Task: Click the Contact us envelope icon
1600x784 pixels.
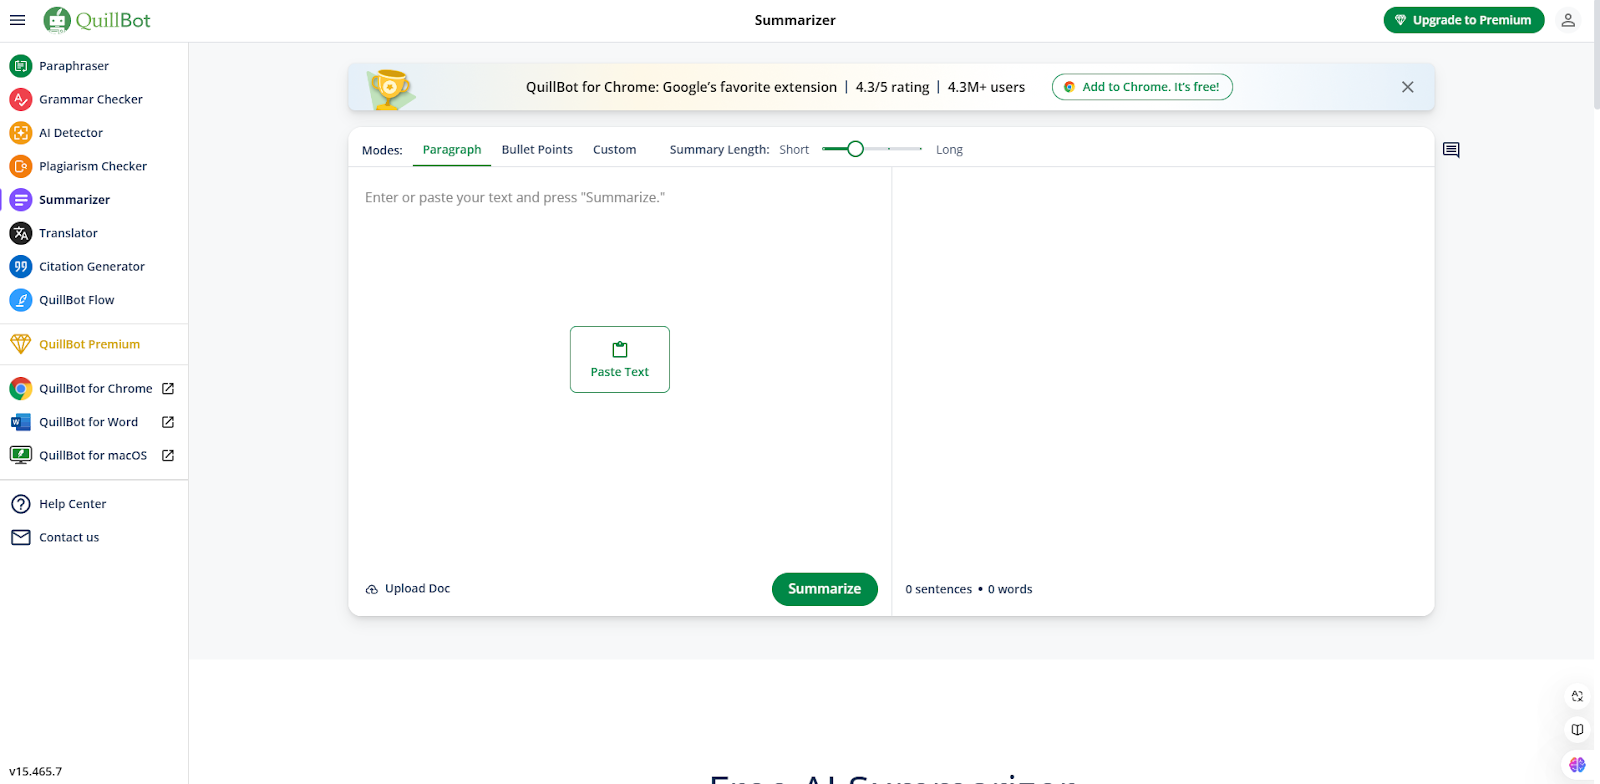Action: pyautogui.click(x=20, y=537)
